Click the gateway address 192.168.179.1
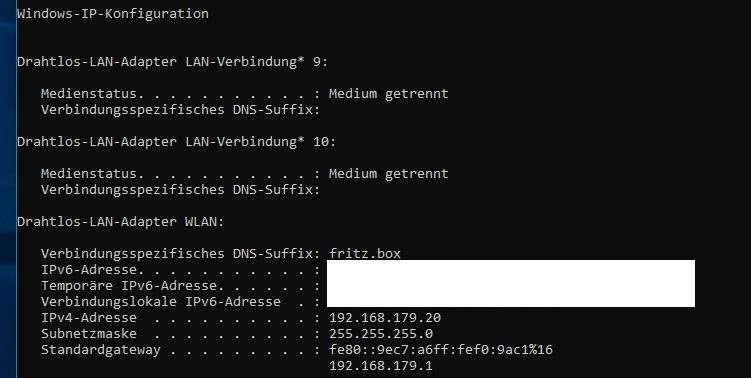This screenshot has height=378, width=751. point(381,366)
